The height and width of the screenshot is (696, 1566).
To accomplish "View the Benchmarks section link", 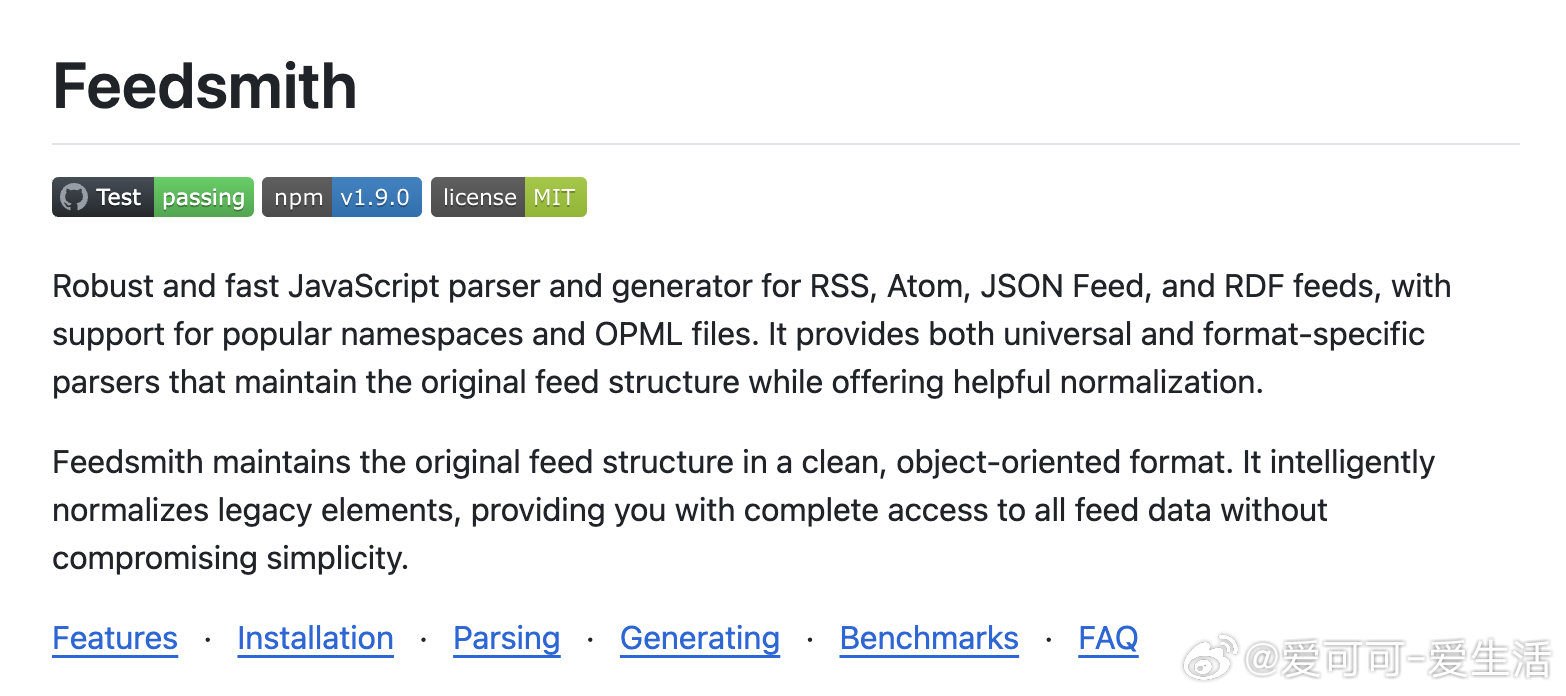I will [929, 638].
